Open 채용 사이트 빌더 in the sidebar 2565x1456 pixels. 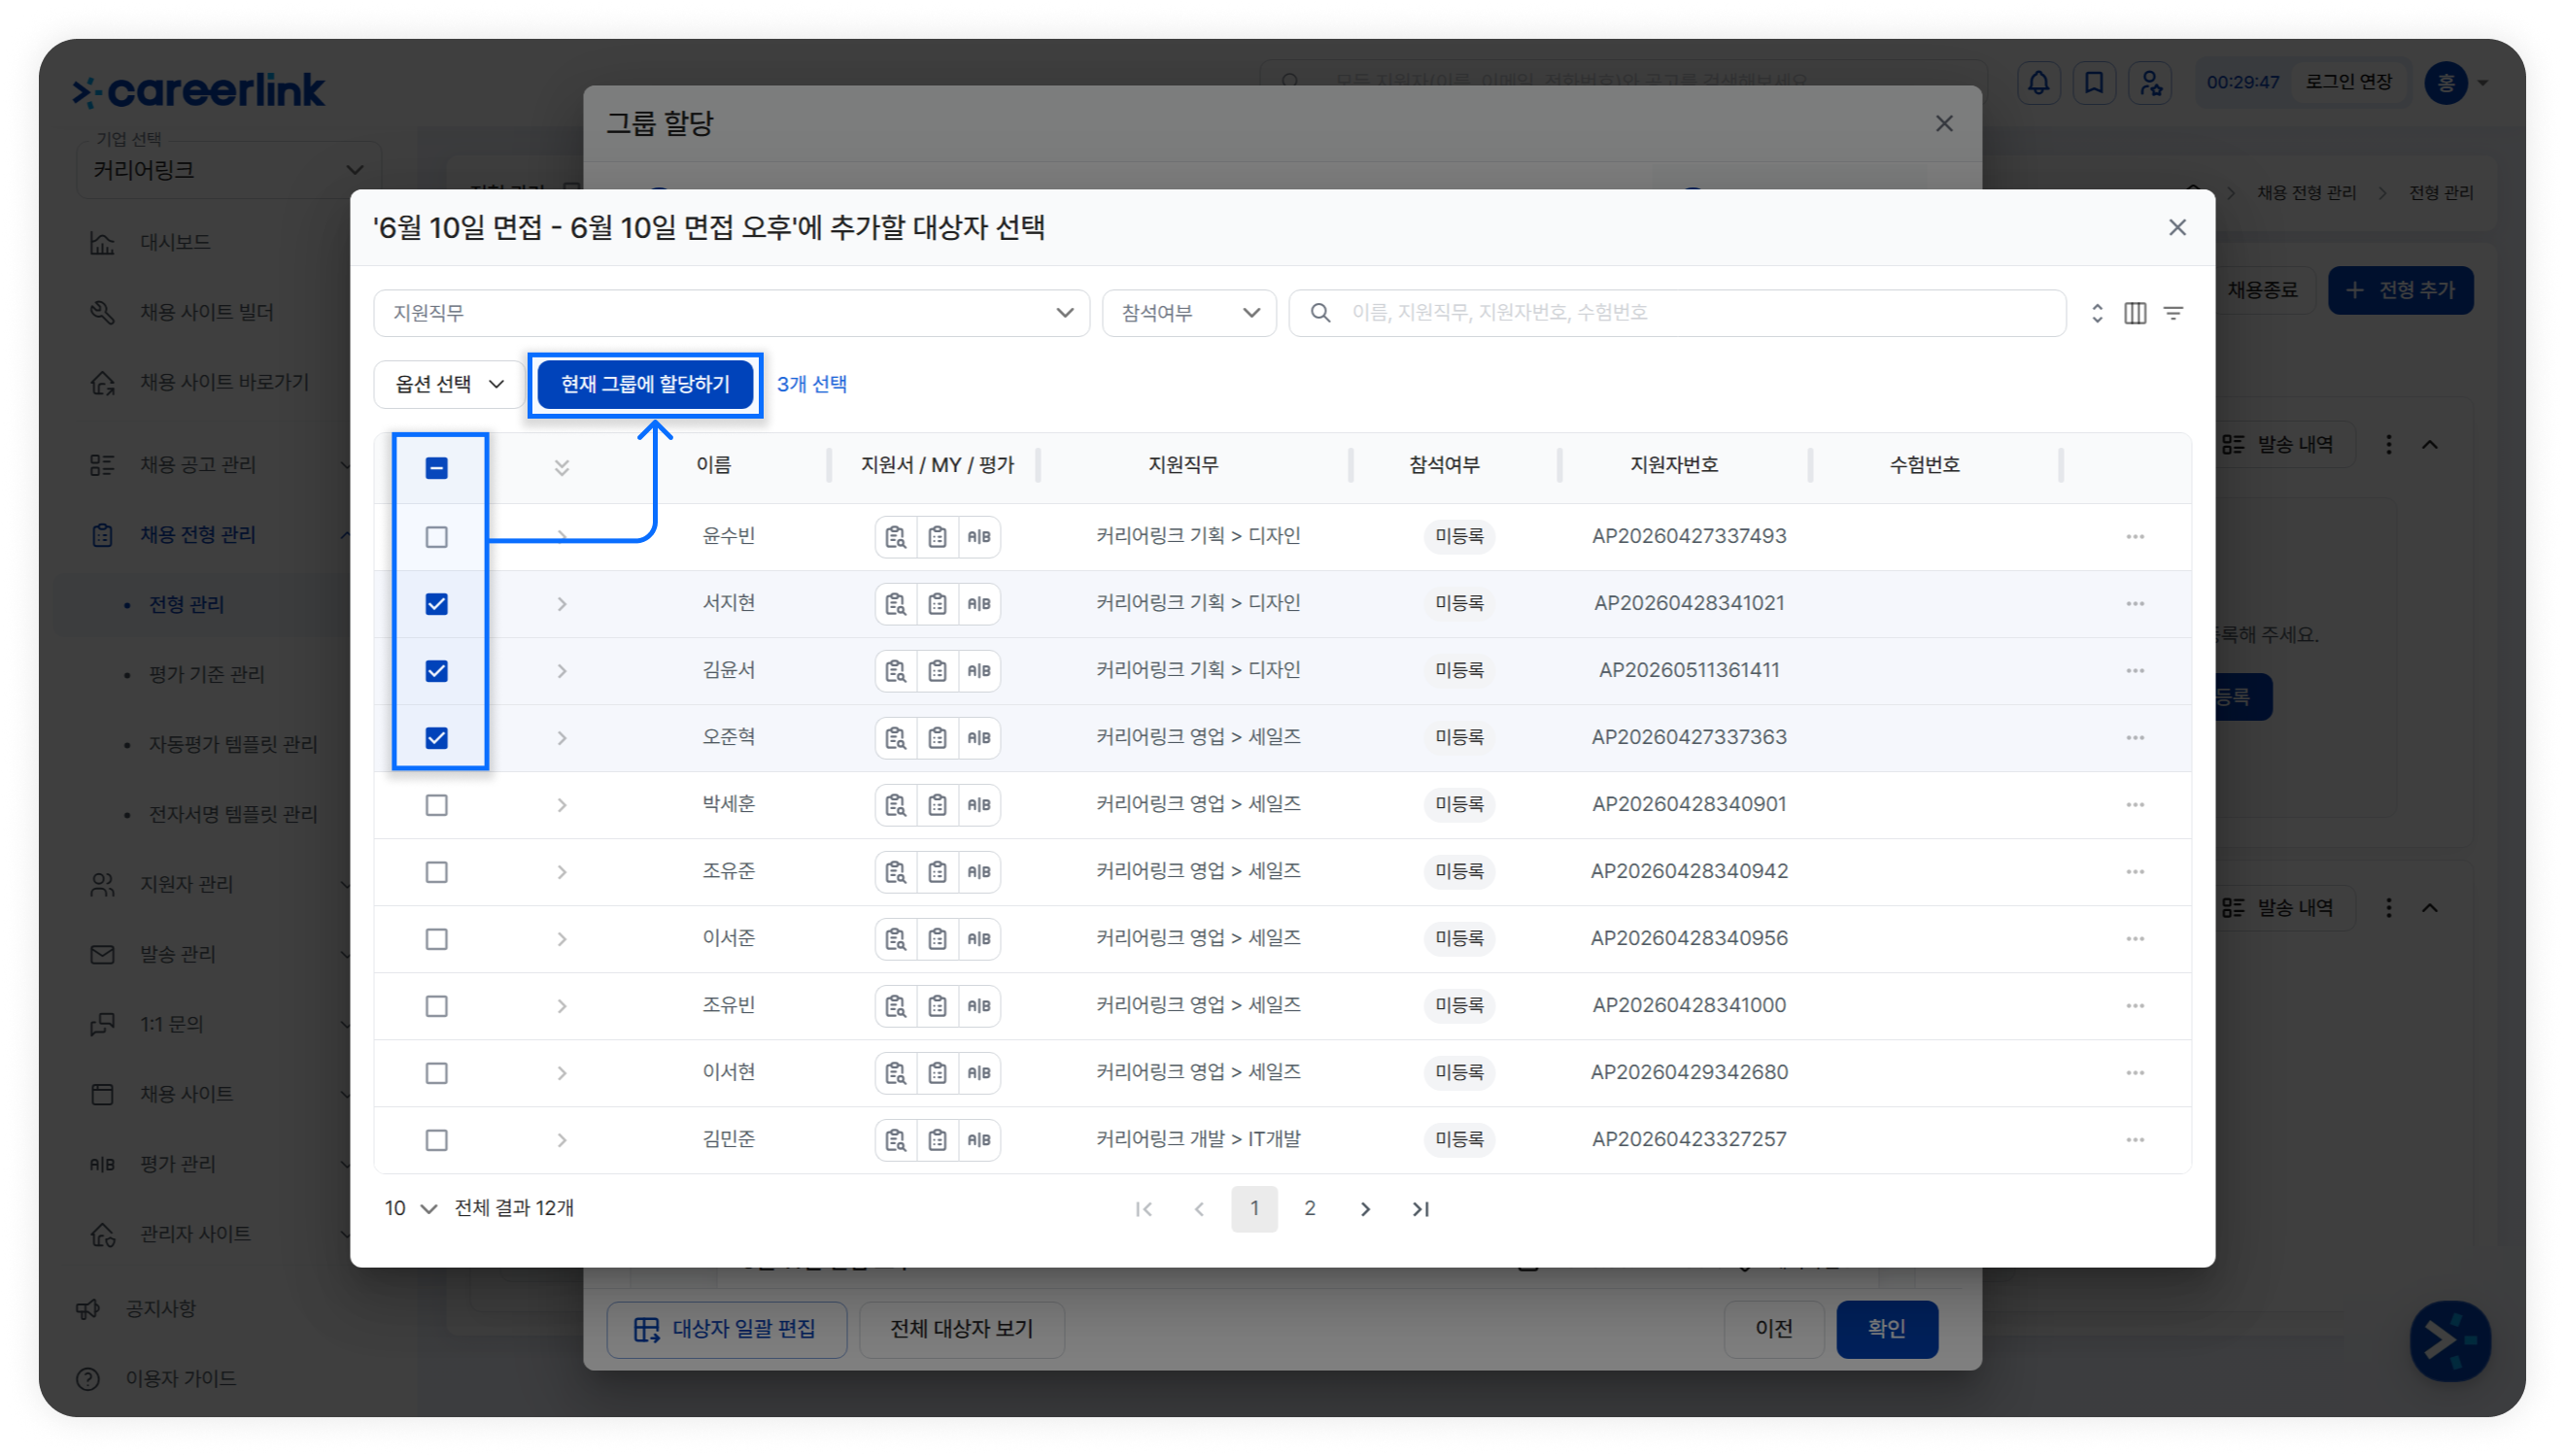(x=206, y=313)
